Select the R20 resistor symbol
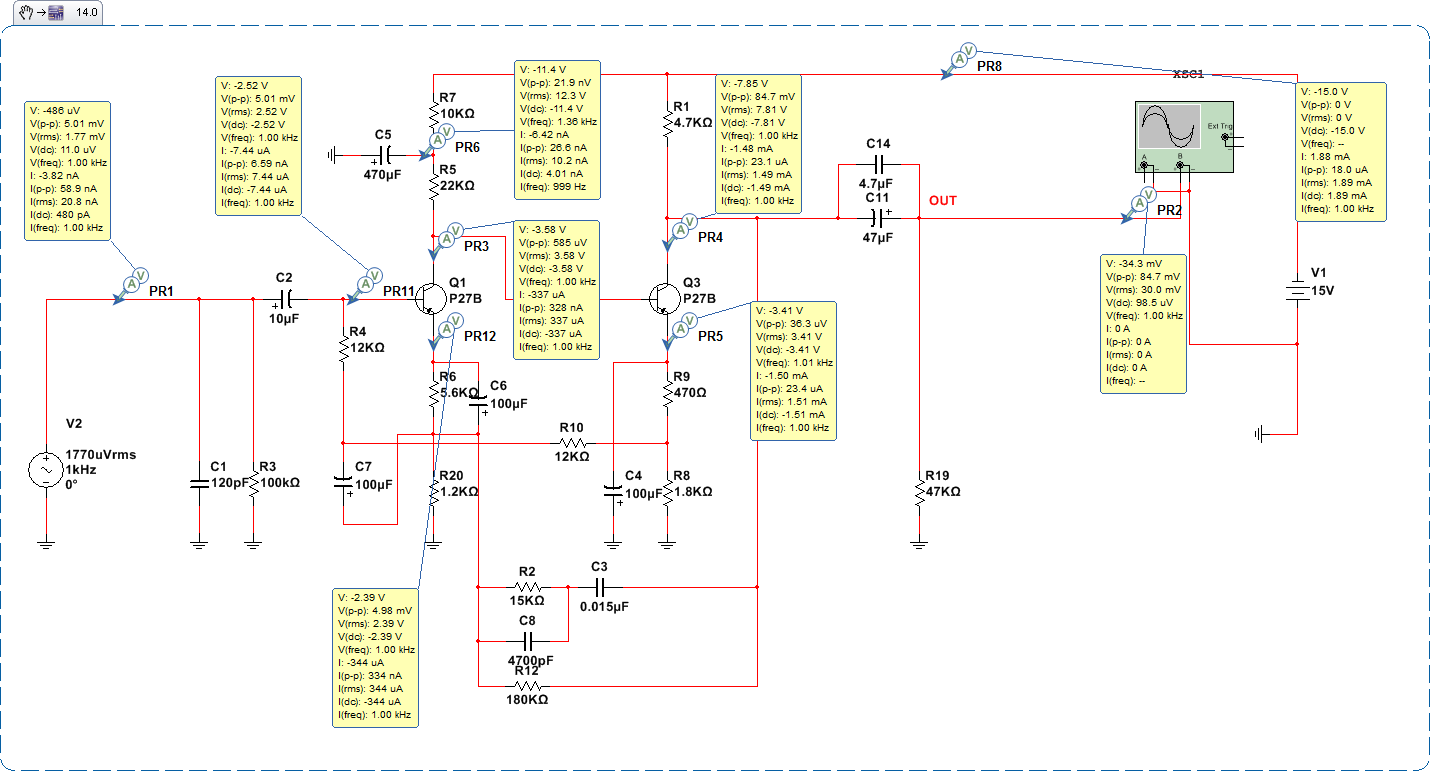Screen dimensions: 1430x771 pos(432,491)
